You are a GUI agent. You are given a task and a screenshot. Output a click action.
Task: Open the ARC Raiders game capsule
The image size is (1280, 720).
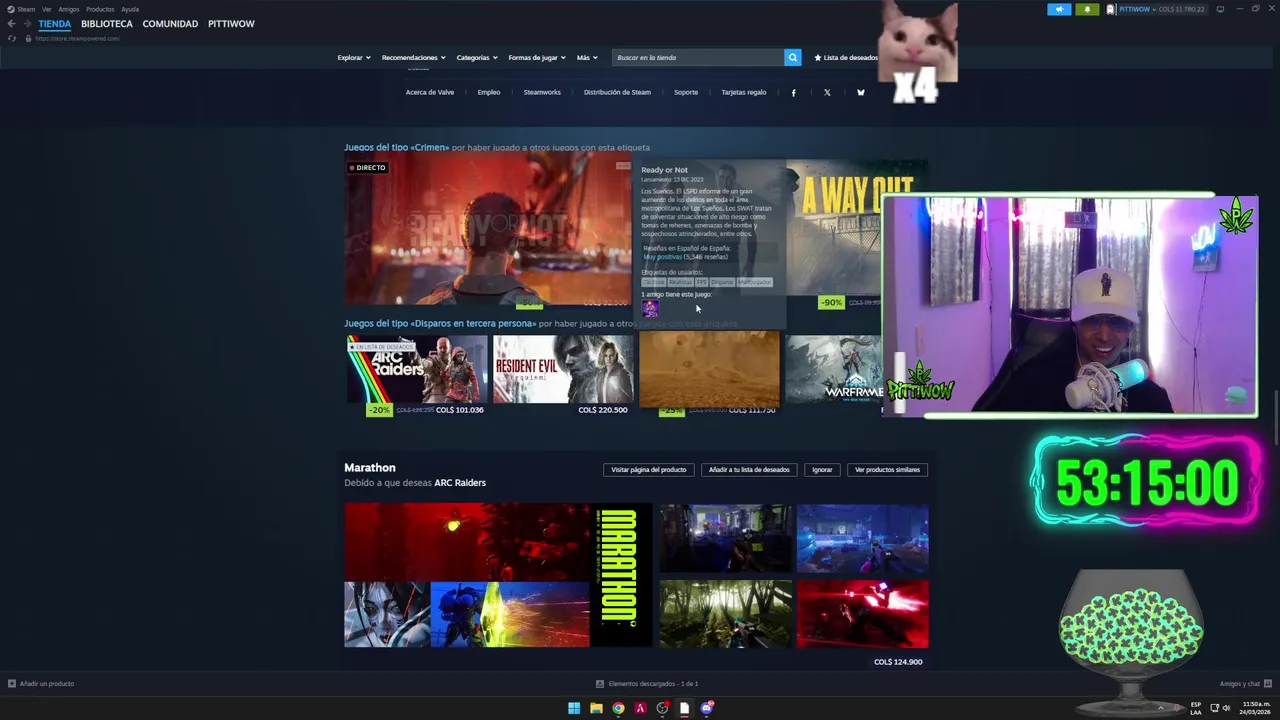click(x=416, y=369)
